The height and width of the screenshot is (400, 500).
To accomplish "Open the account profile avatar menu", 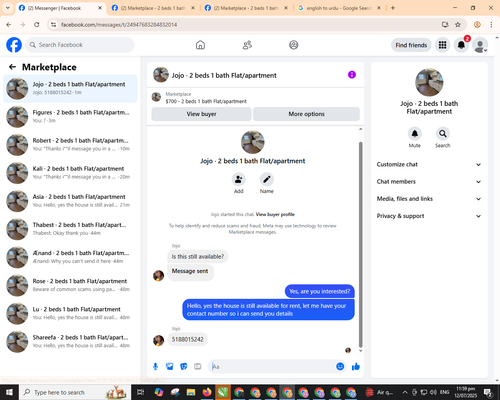I will click(x=480, y=45).
